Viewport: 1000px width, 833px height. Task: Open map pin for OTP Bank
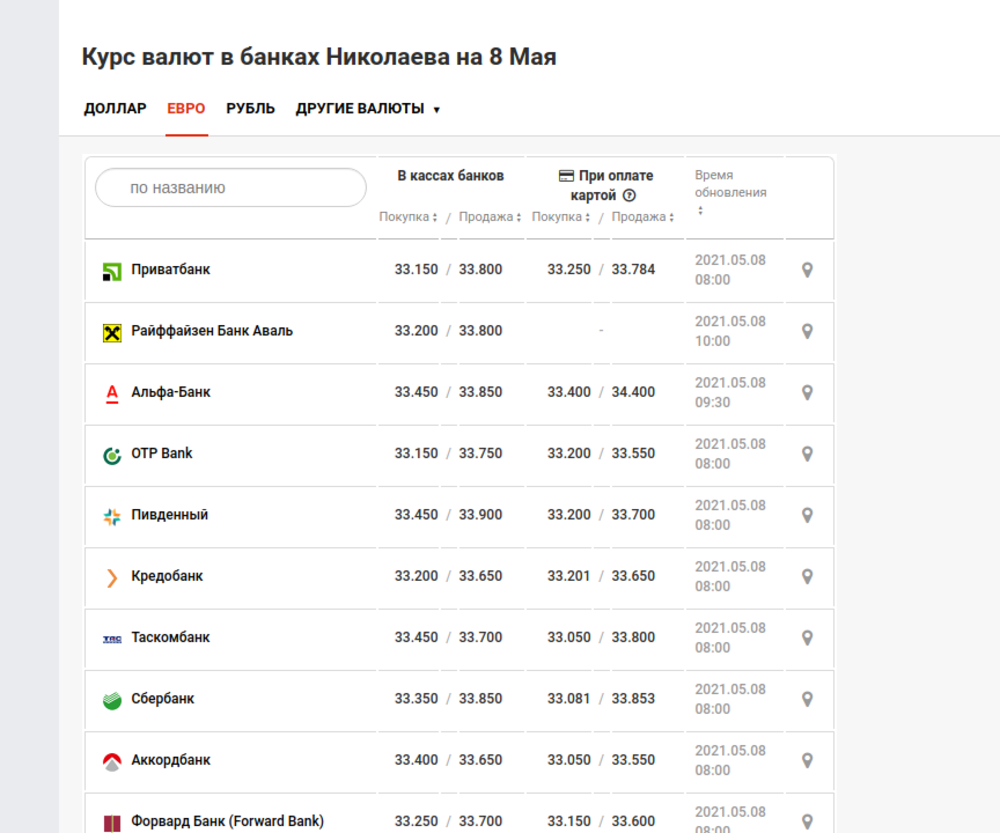(x=807, y=453)
